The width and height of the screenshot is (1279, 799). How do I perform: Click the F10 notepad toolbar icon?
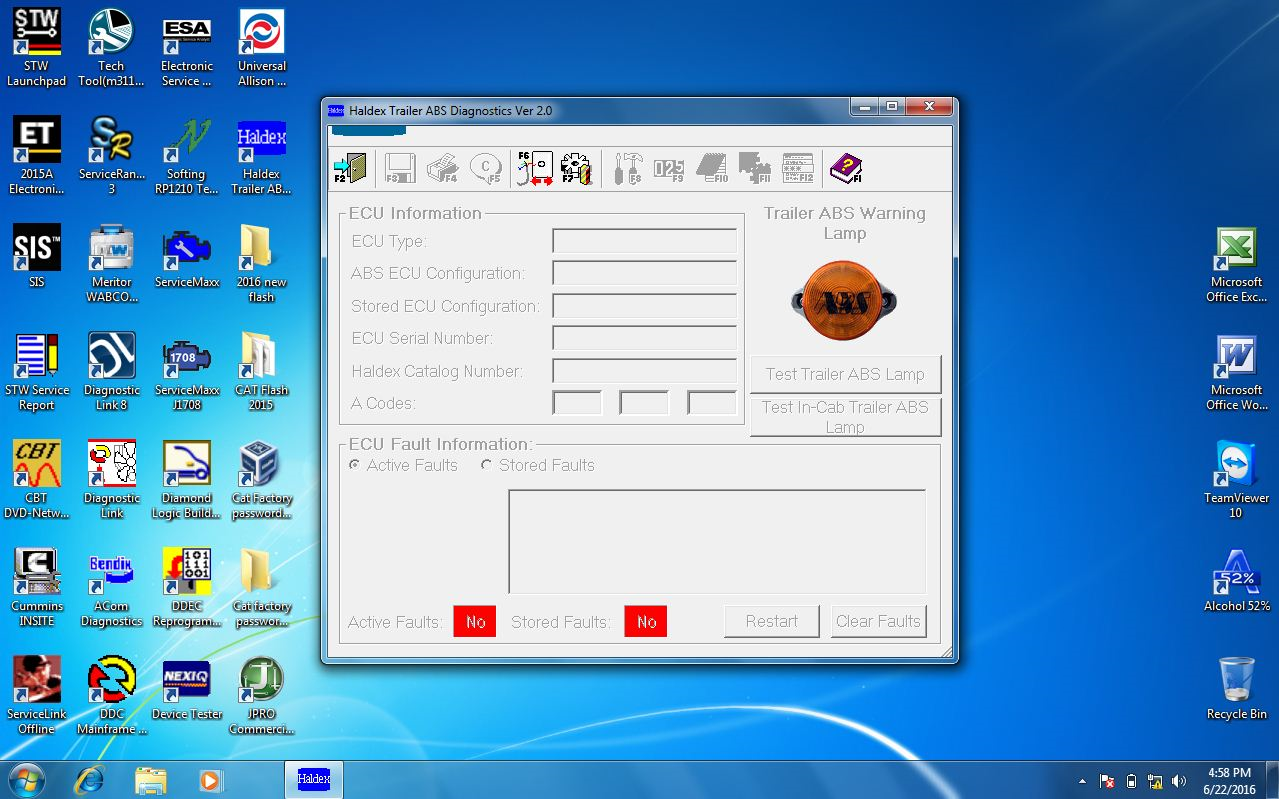click(x=712, y=168)
